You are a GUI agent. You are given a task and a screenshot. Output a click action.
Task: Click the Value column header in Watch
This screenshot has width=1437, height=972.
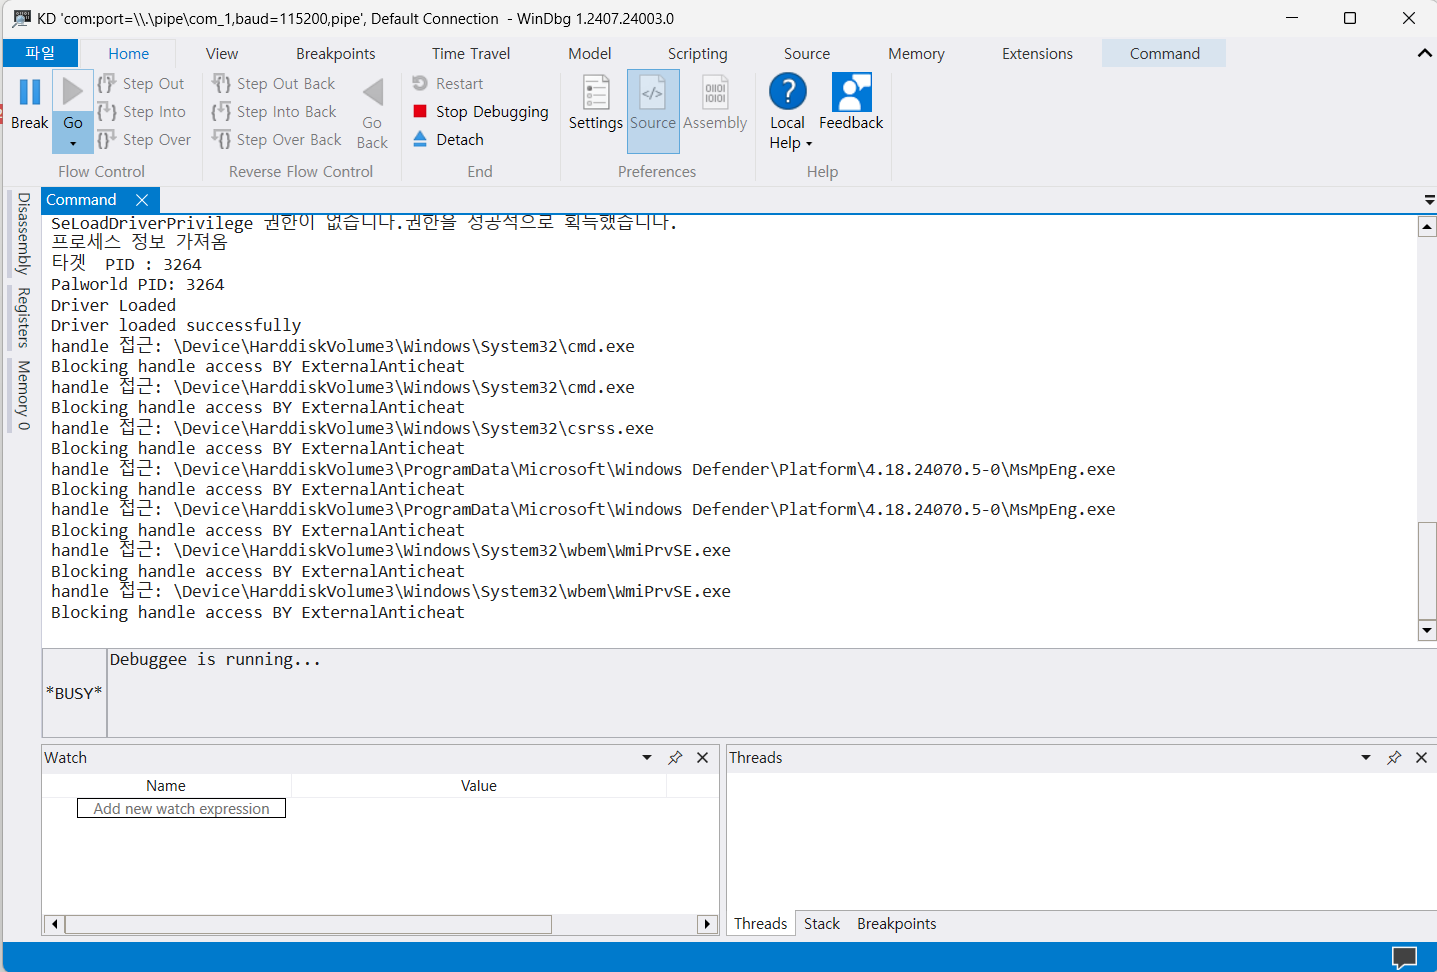[x=479, y=786]
